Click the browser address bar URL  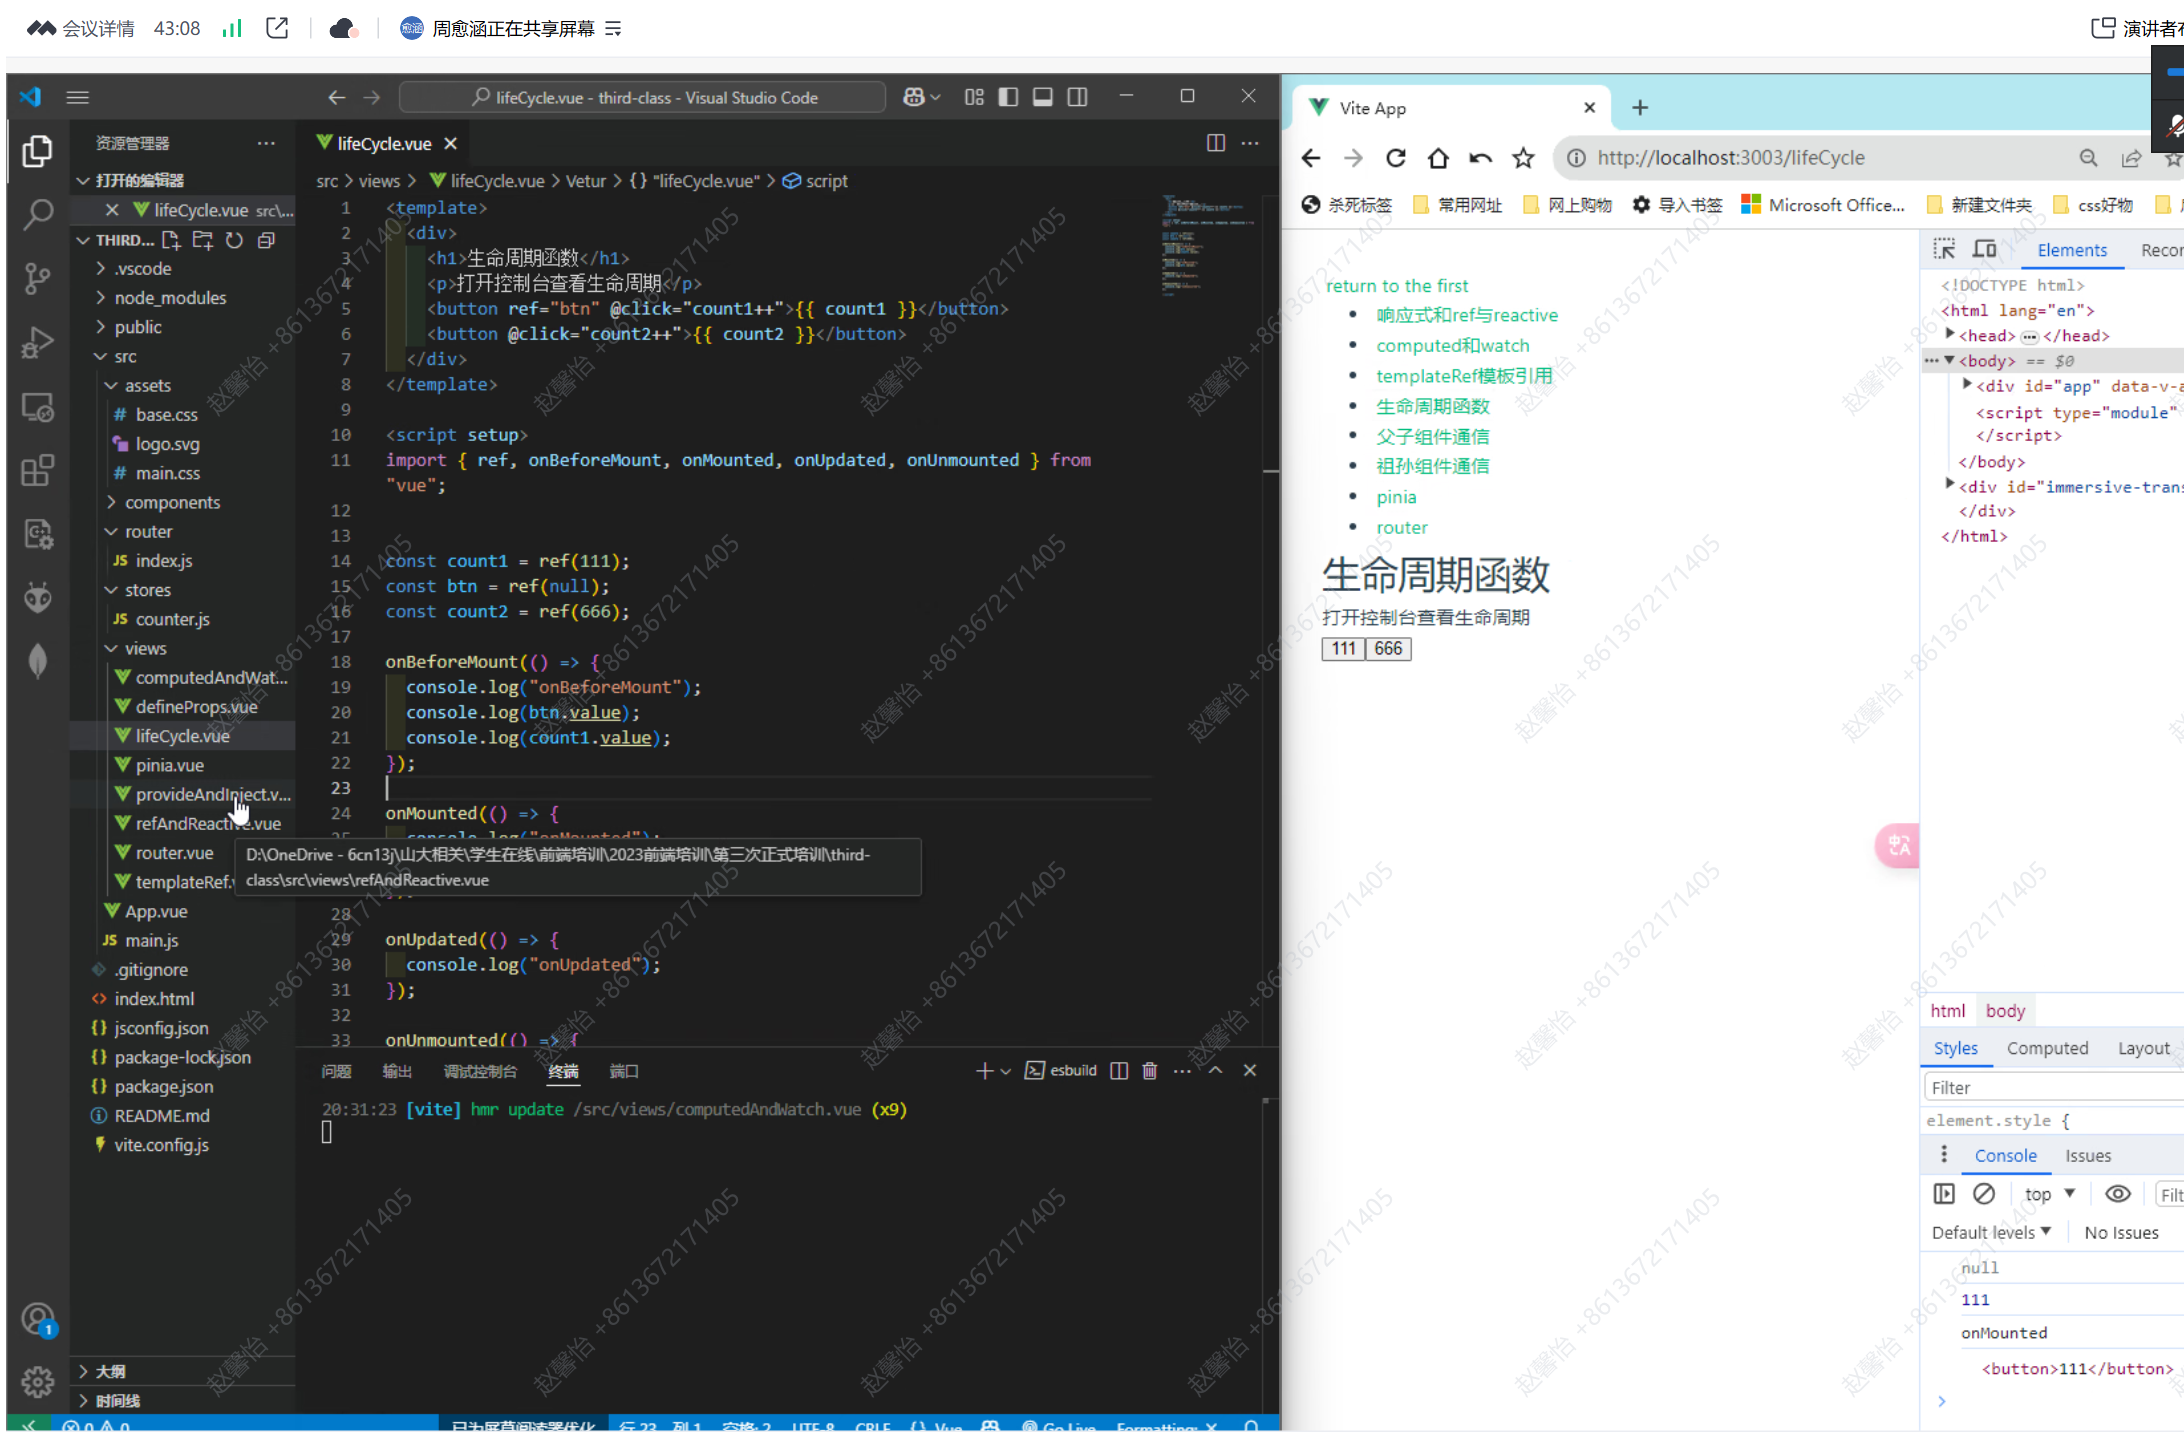pos(1730,158)
